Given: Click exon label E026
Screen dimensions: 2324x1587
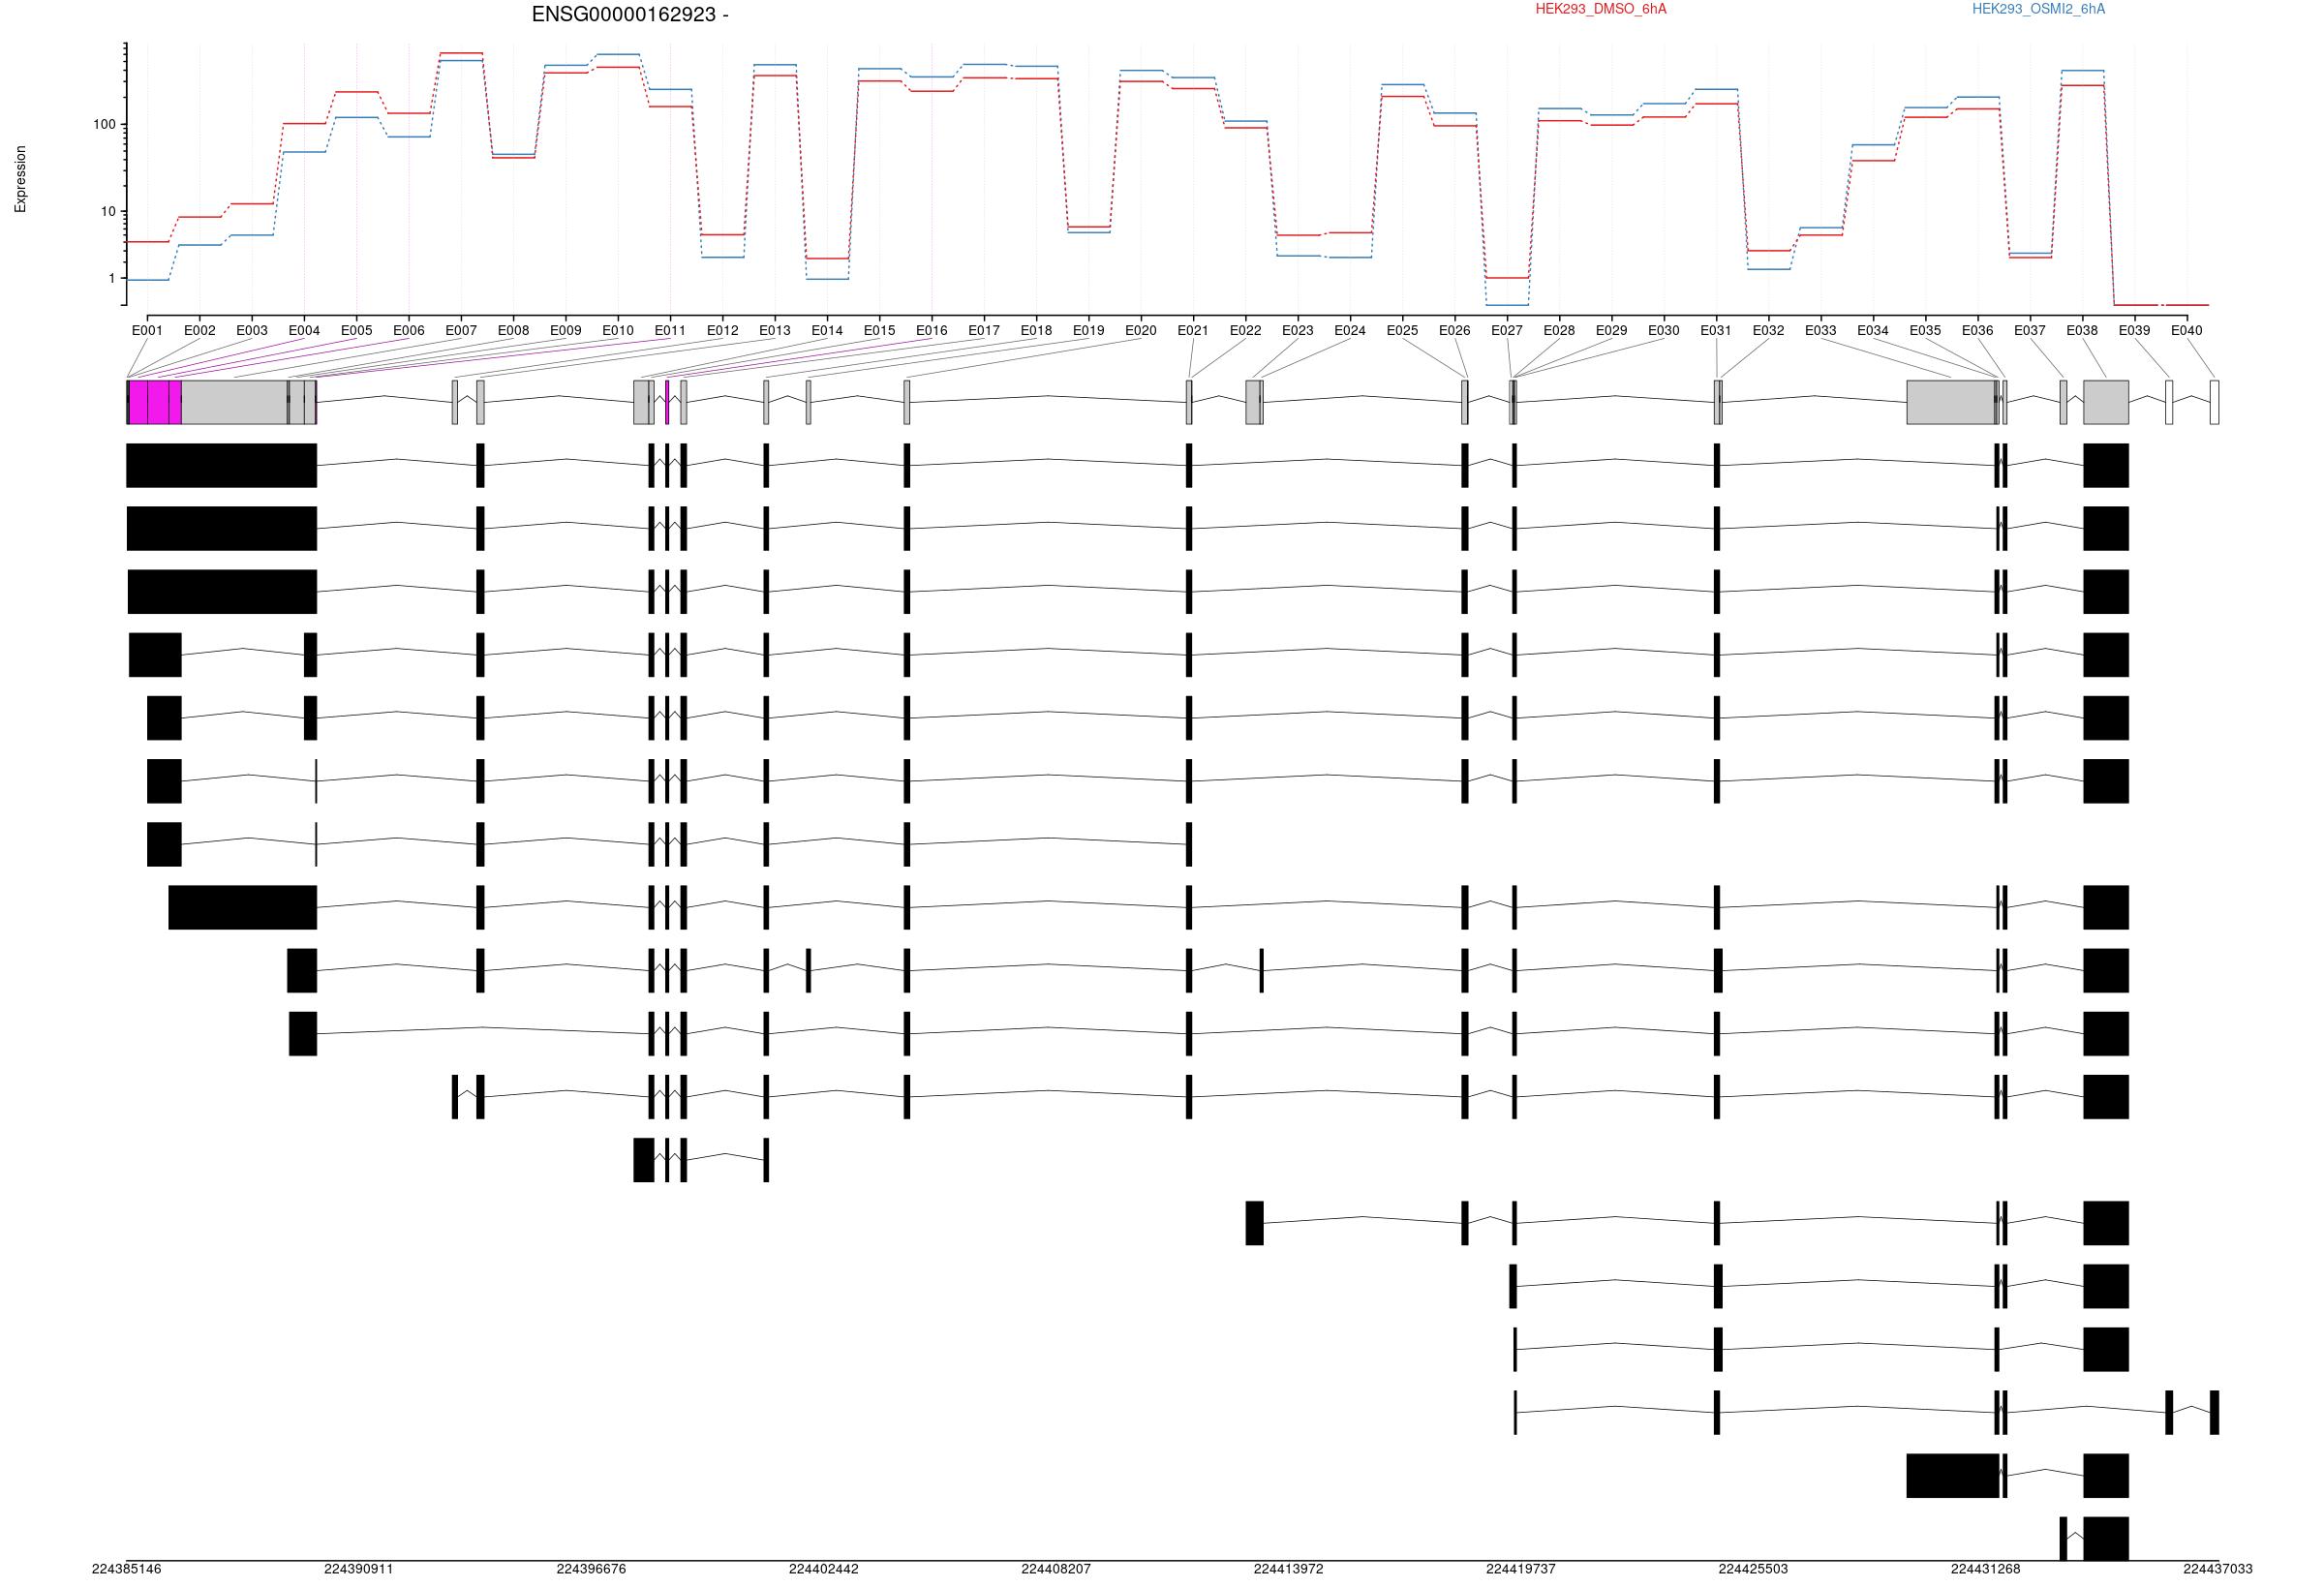Looking at the screenshot, I should pos(1455,330).
